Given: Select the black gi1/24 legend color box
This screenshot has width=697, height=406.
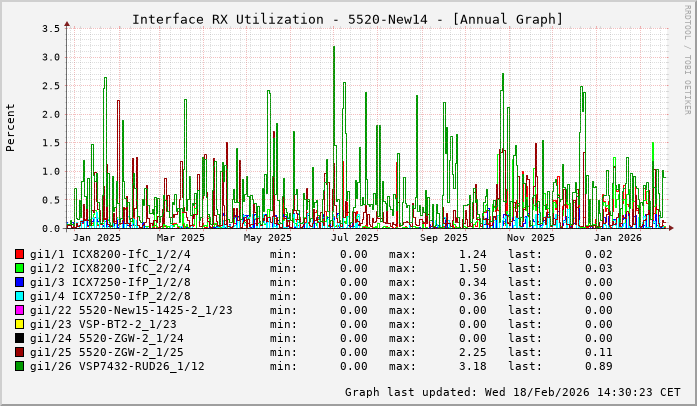Looking at the screenshot, I should (20, 338).
